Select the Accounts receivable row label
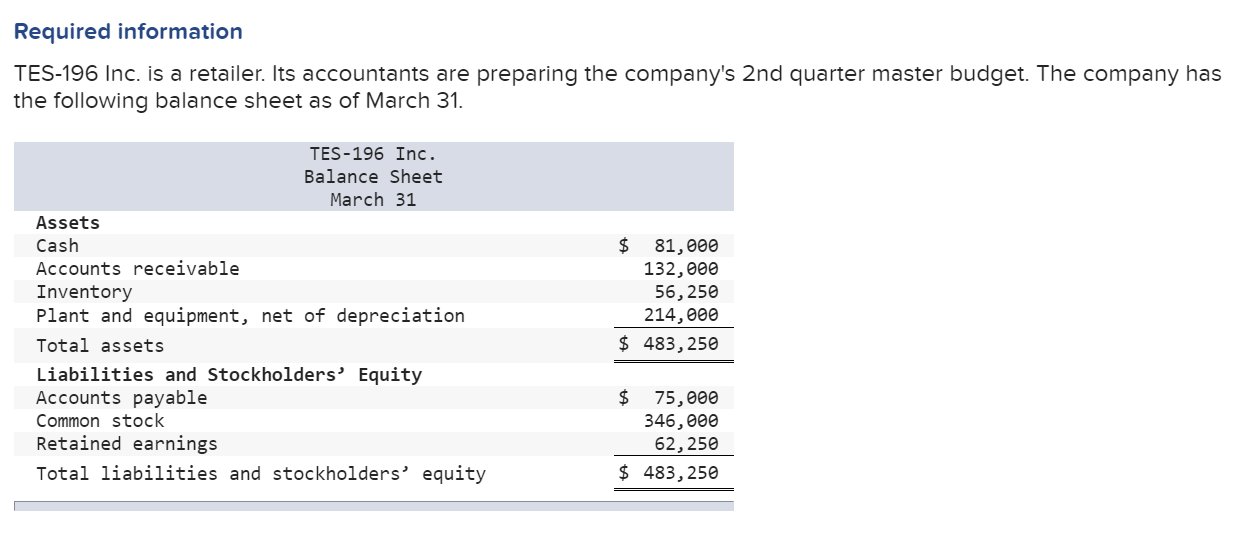This screenshot has width=1251, height=547. tap(138, 269)
